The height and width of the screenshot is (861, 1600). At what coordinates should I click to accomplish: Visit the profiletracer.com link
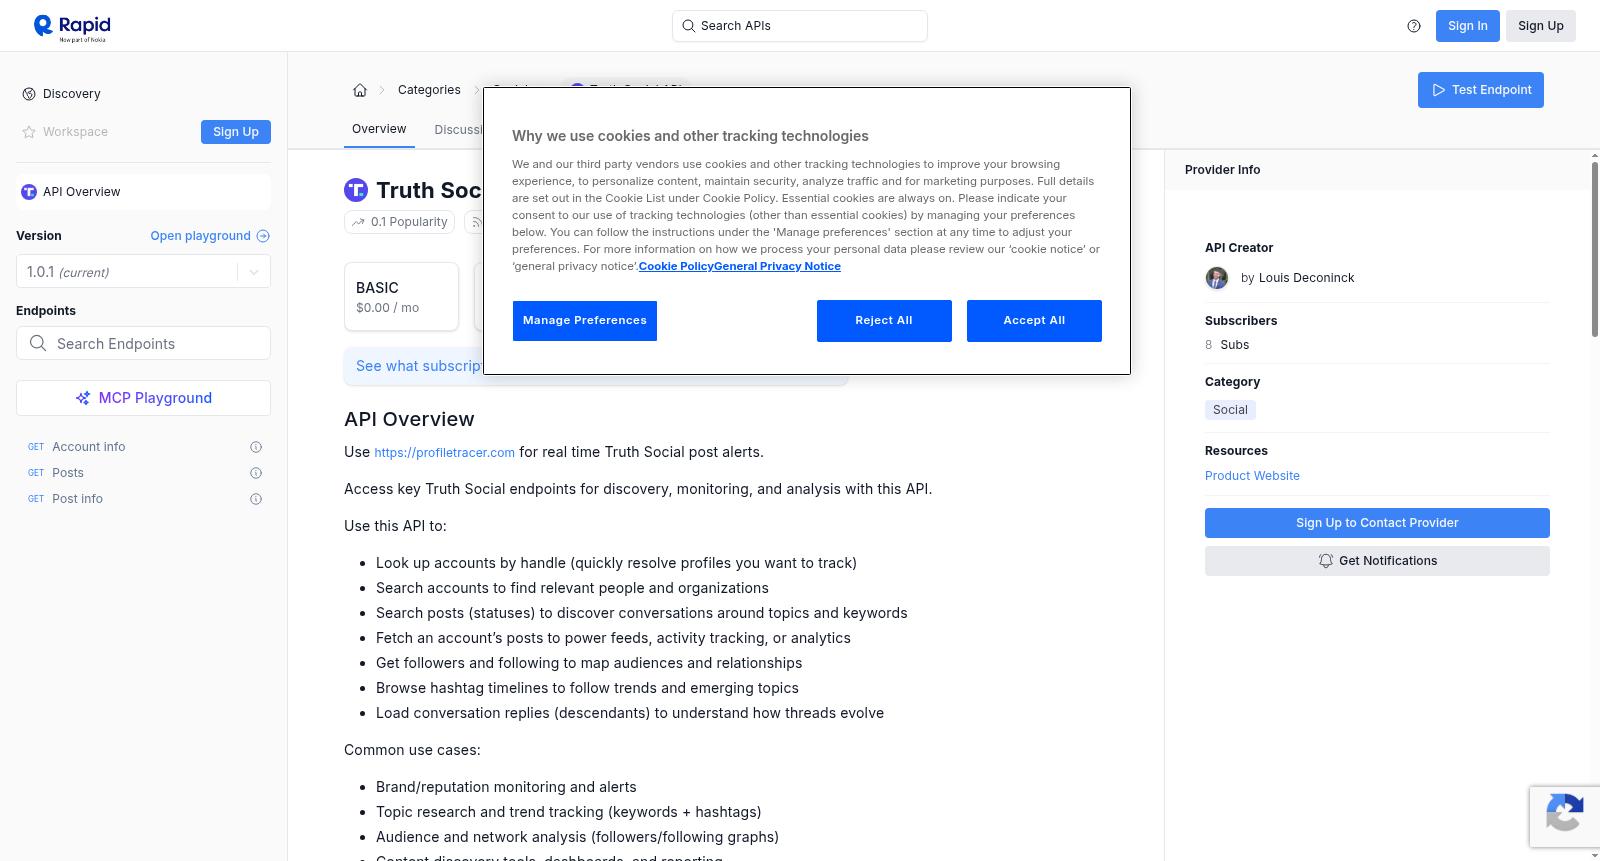[x=444, y=453]
